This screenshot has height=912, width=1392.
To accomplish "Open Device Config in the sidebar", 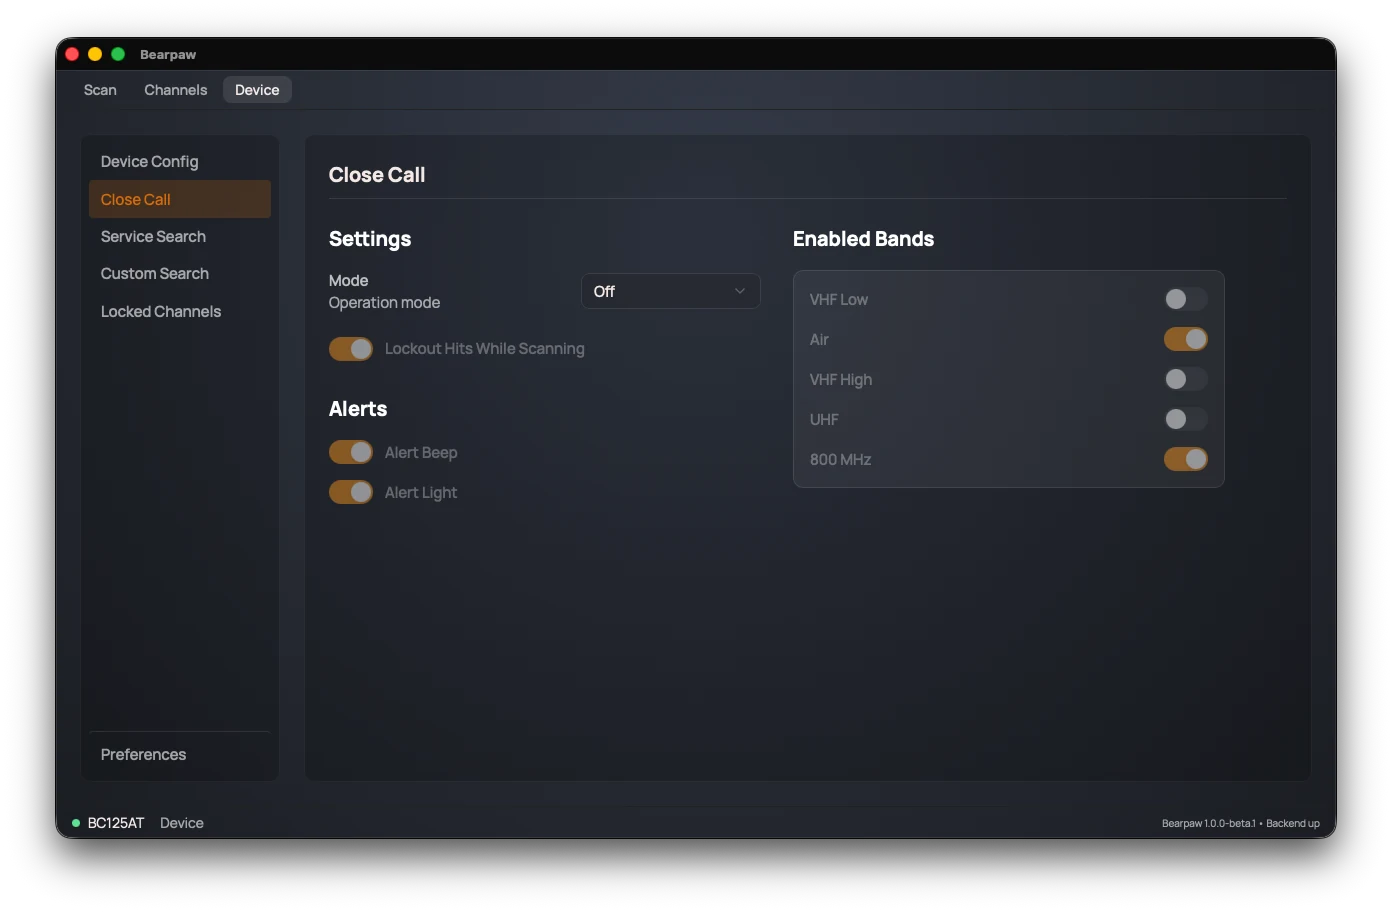I will [180, 161].
